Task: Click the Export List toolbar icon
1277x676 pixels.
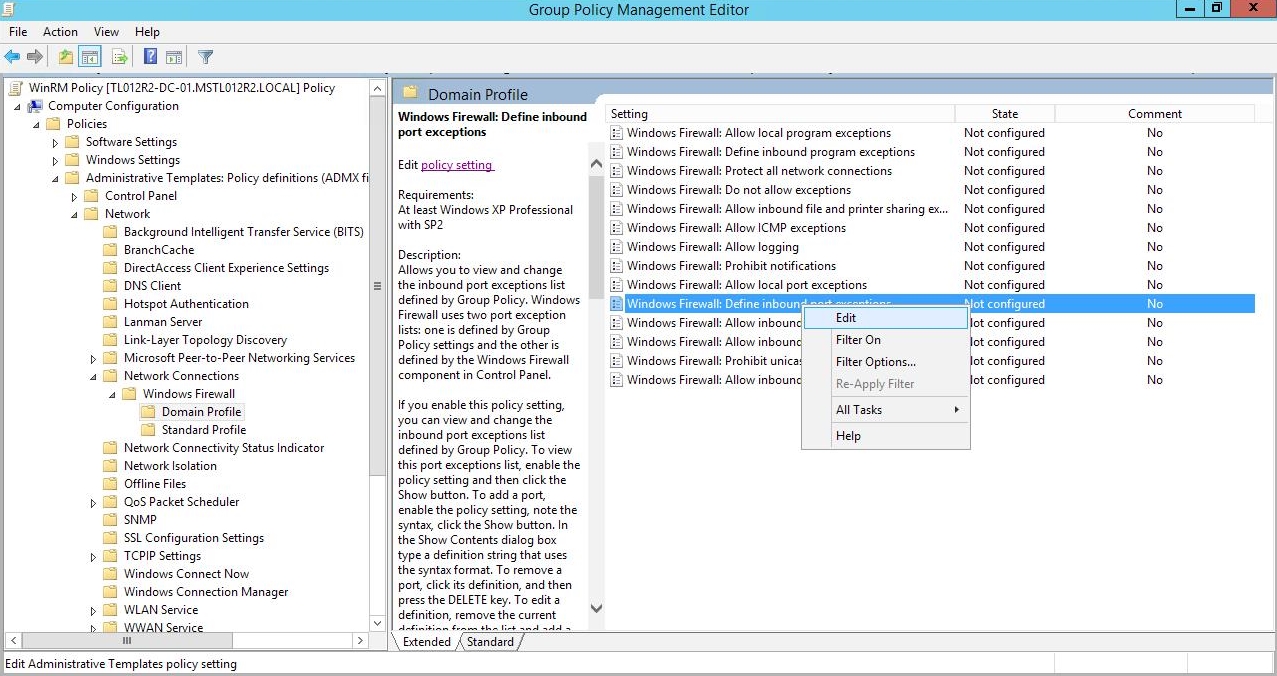Action: [120, 57]
